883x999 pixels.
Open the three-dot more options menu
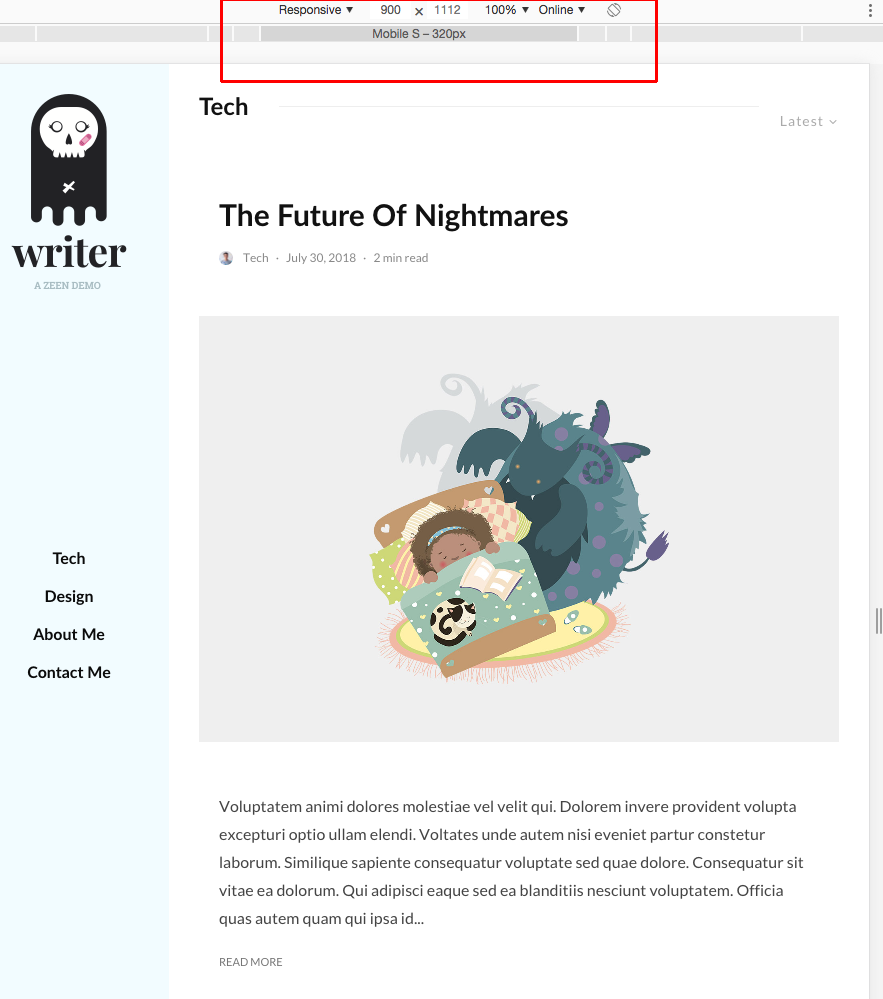pos(870,10)
